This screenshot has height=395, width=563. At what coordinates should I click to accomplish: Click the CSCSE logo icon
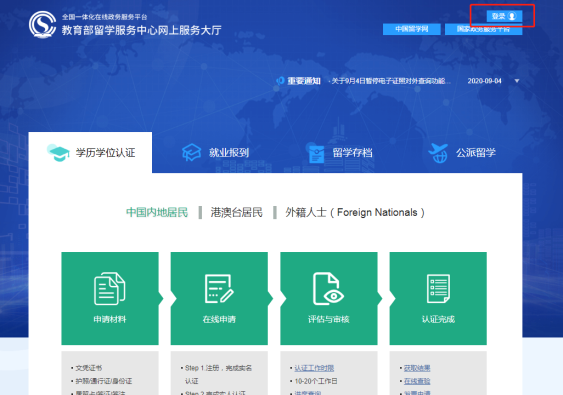[42, 24]
